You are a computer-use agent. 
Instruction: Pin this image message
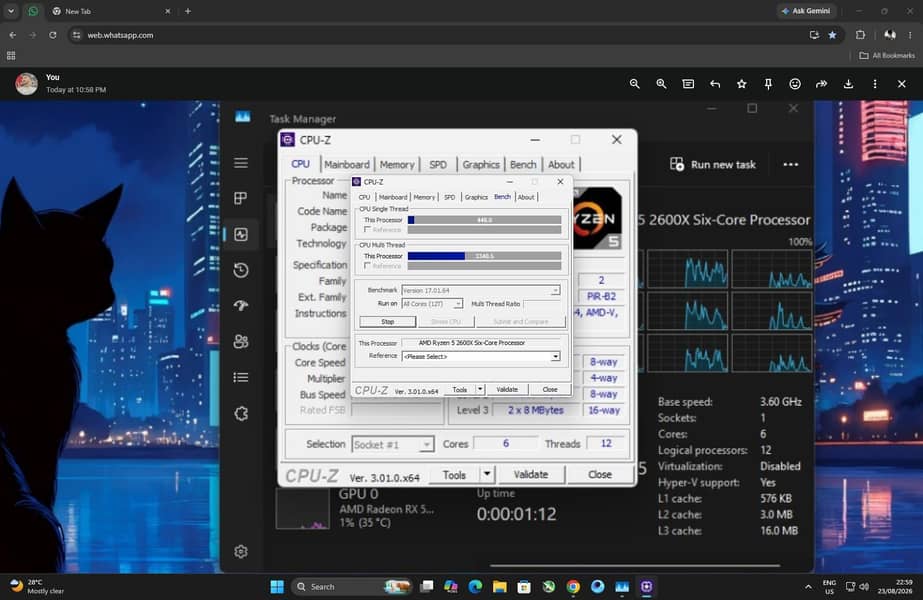(768, 84)
